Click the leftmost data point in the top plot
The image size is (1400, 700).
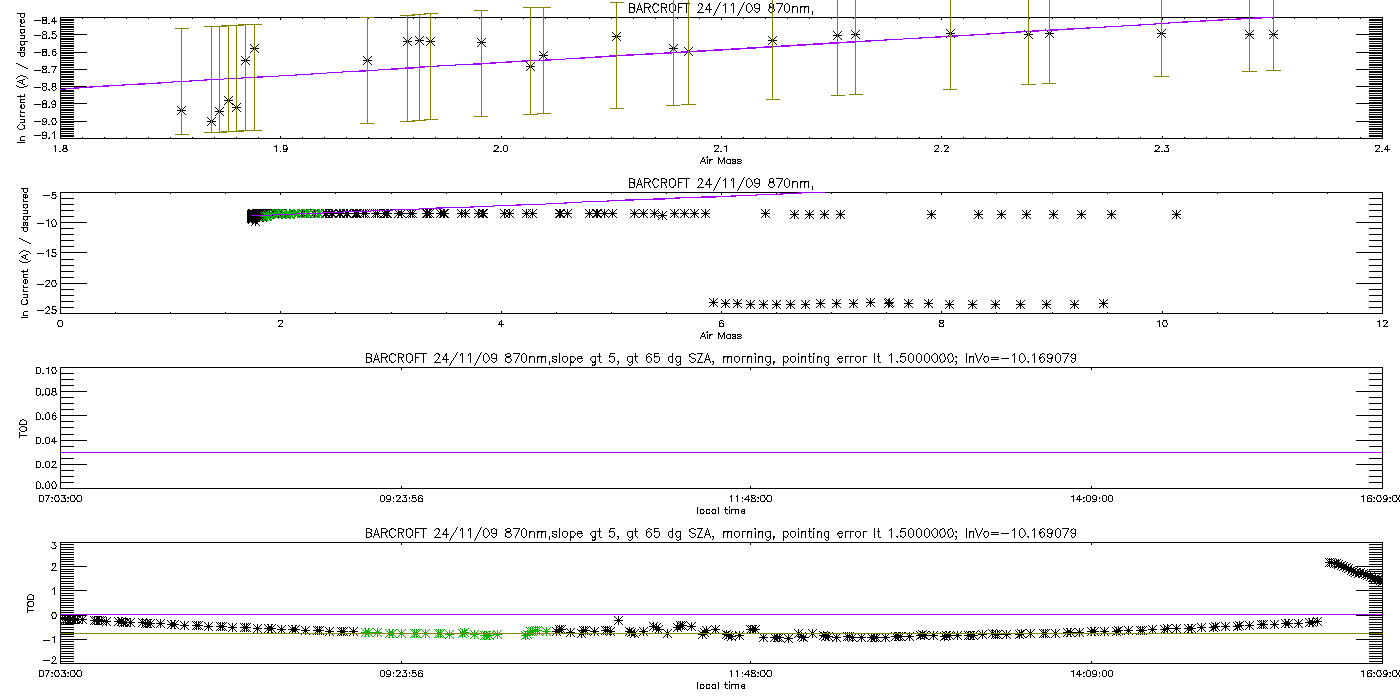click(181, 110)
